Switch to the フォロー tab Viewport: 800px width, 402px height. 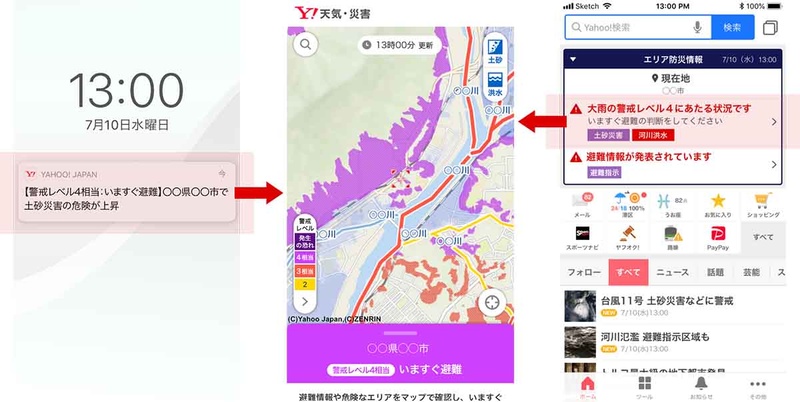[x=584, y=272]
